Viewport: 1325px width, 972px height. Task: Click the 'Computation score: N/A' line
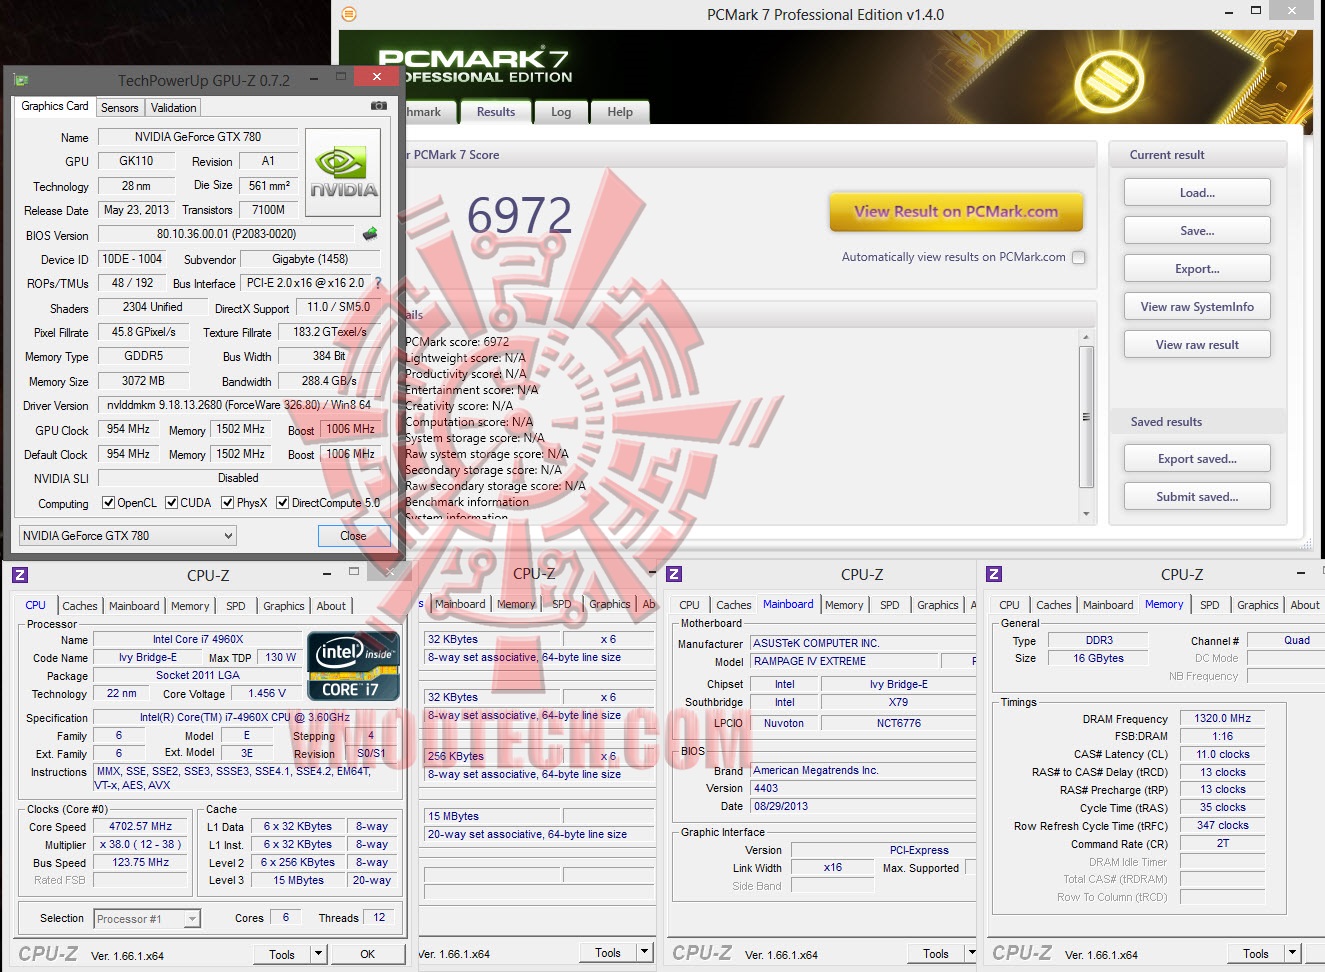click(x=469, y=422)
